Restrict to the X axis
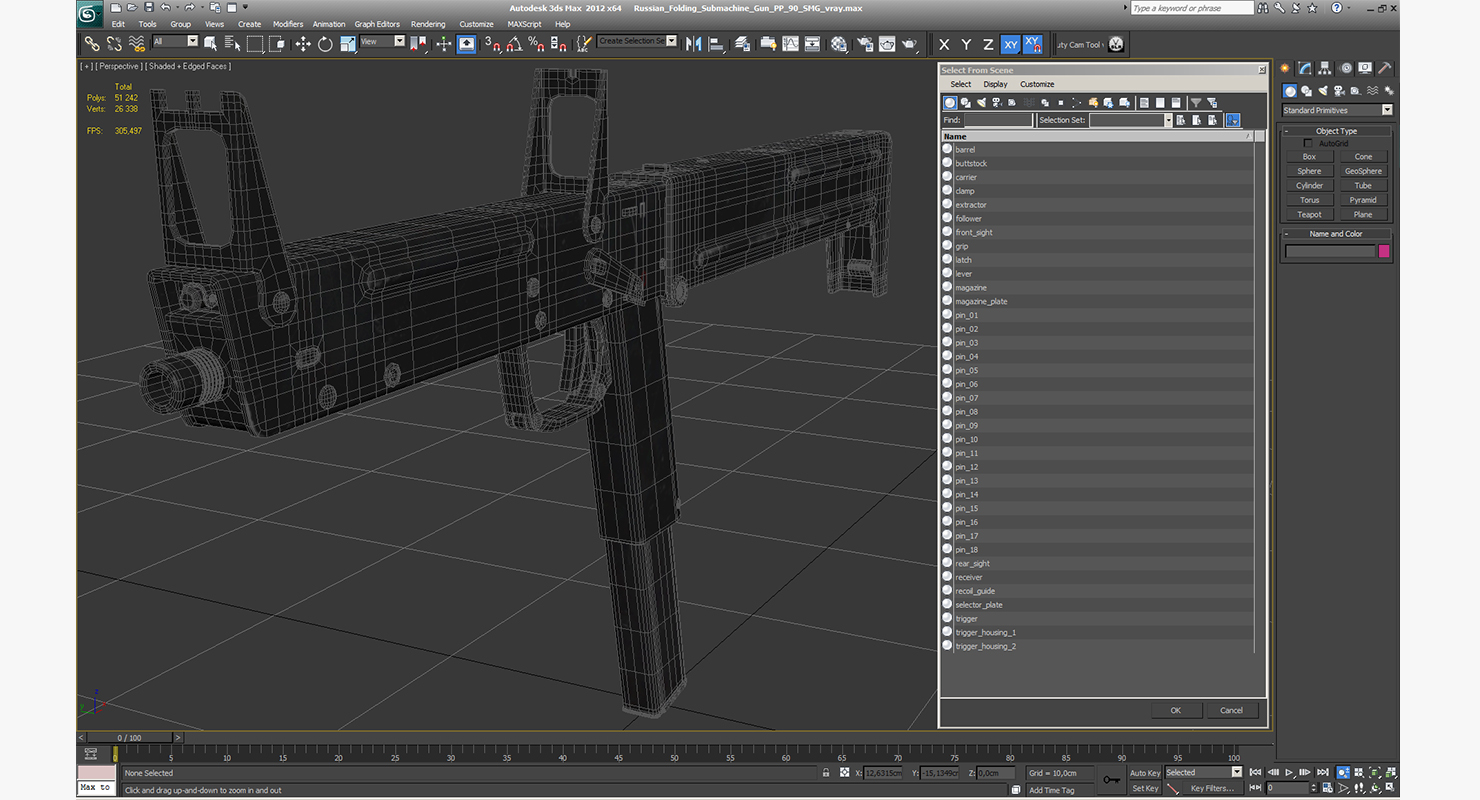The image size is (1480, 800). pyautogui.click(x=944, y=44)
